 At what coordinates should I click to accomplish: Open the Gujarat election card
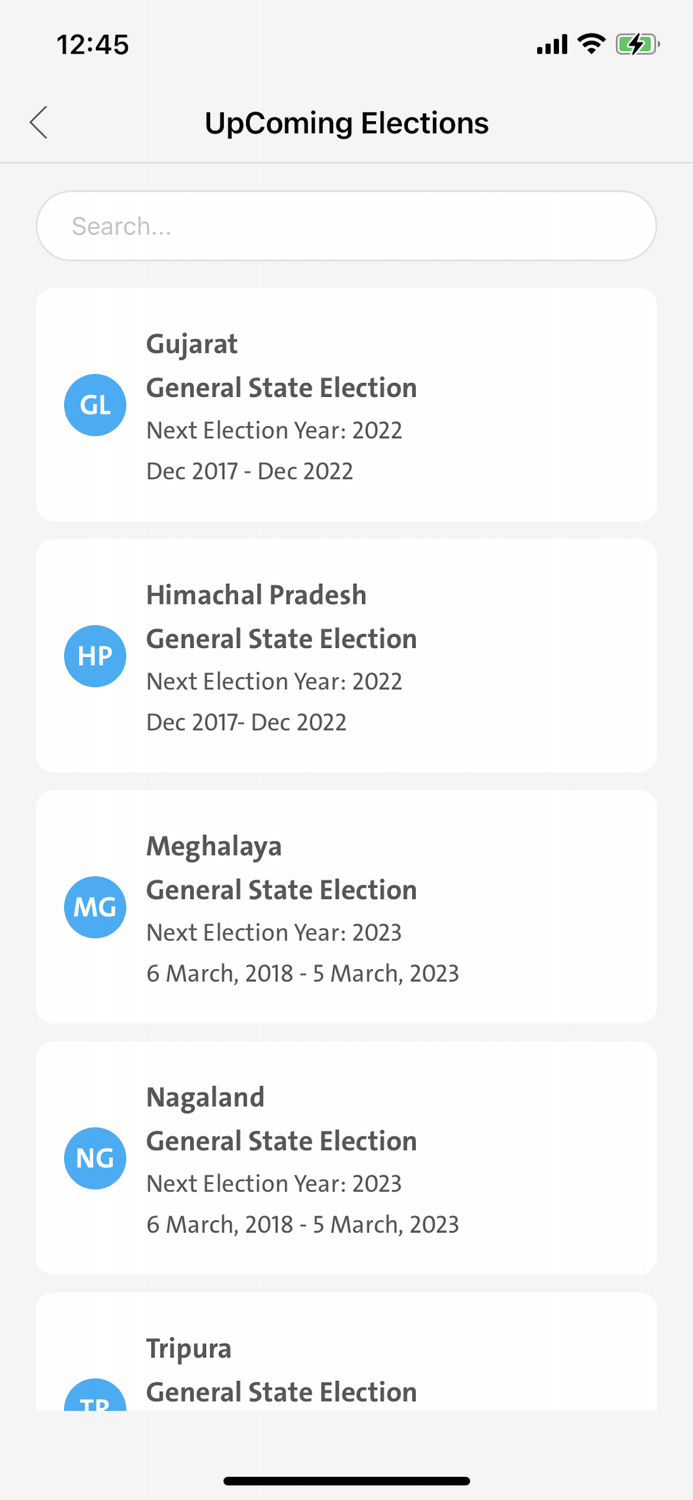346,405
